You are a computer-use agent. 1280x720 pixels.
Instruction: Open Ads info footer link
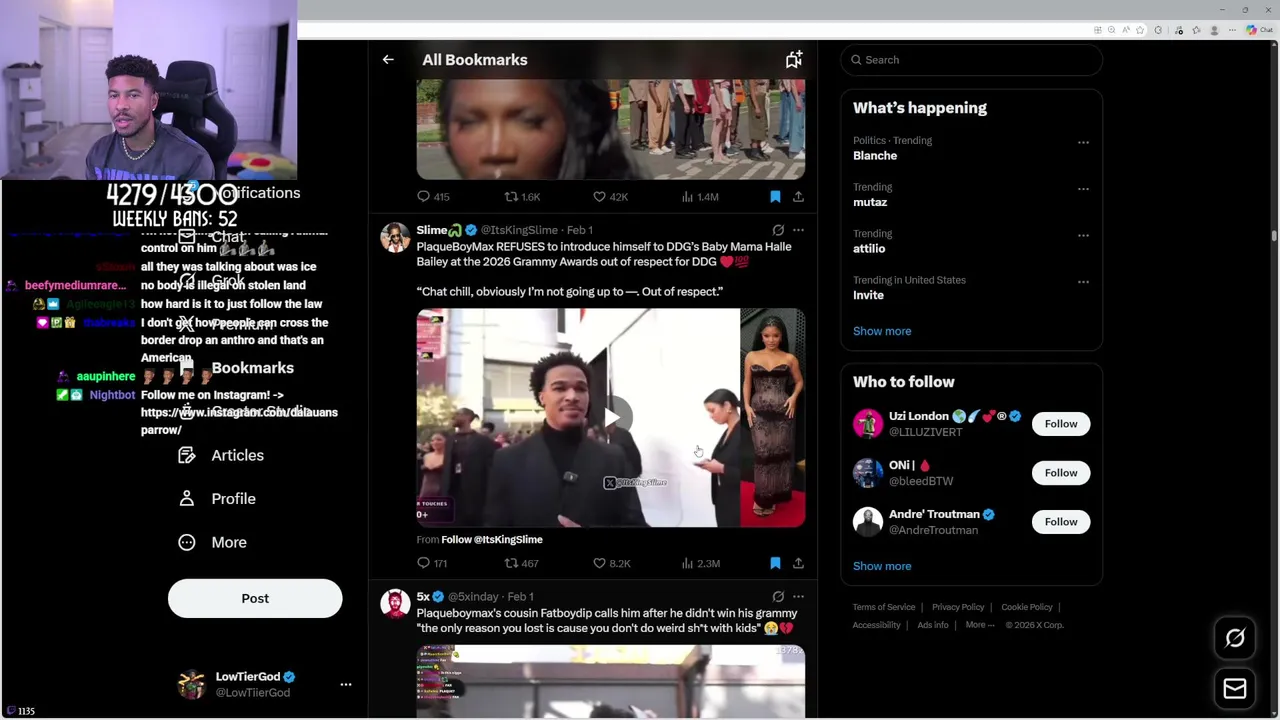933,625
